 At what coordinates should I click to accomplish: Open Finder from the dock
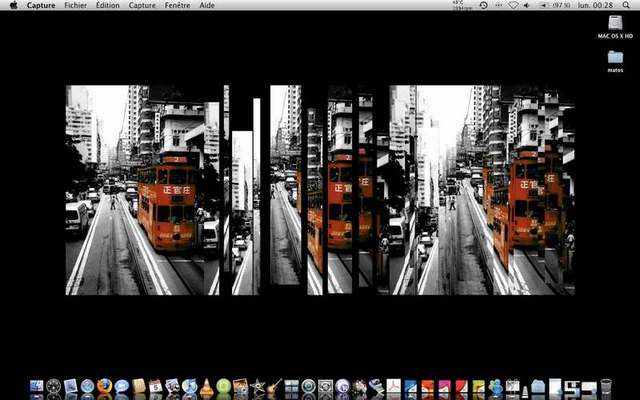point(36,386)
